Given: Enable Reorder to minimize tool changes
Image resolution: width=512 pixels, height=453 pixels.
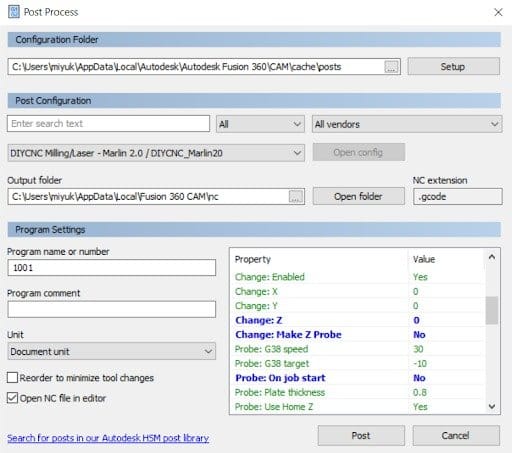Looking at the screenshot, I should pos(13,378).
